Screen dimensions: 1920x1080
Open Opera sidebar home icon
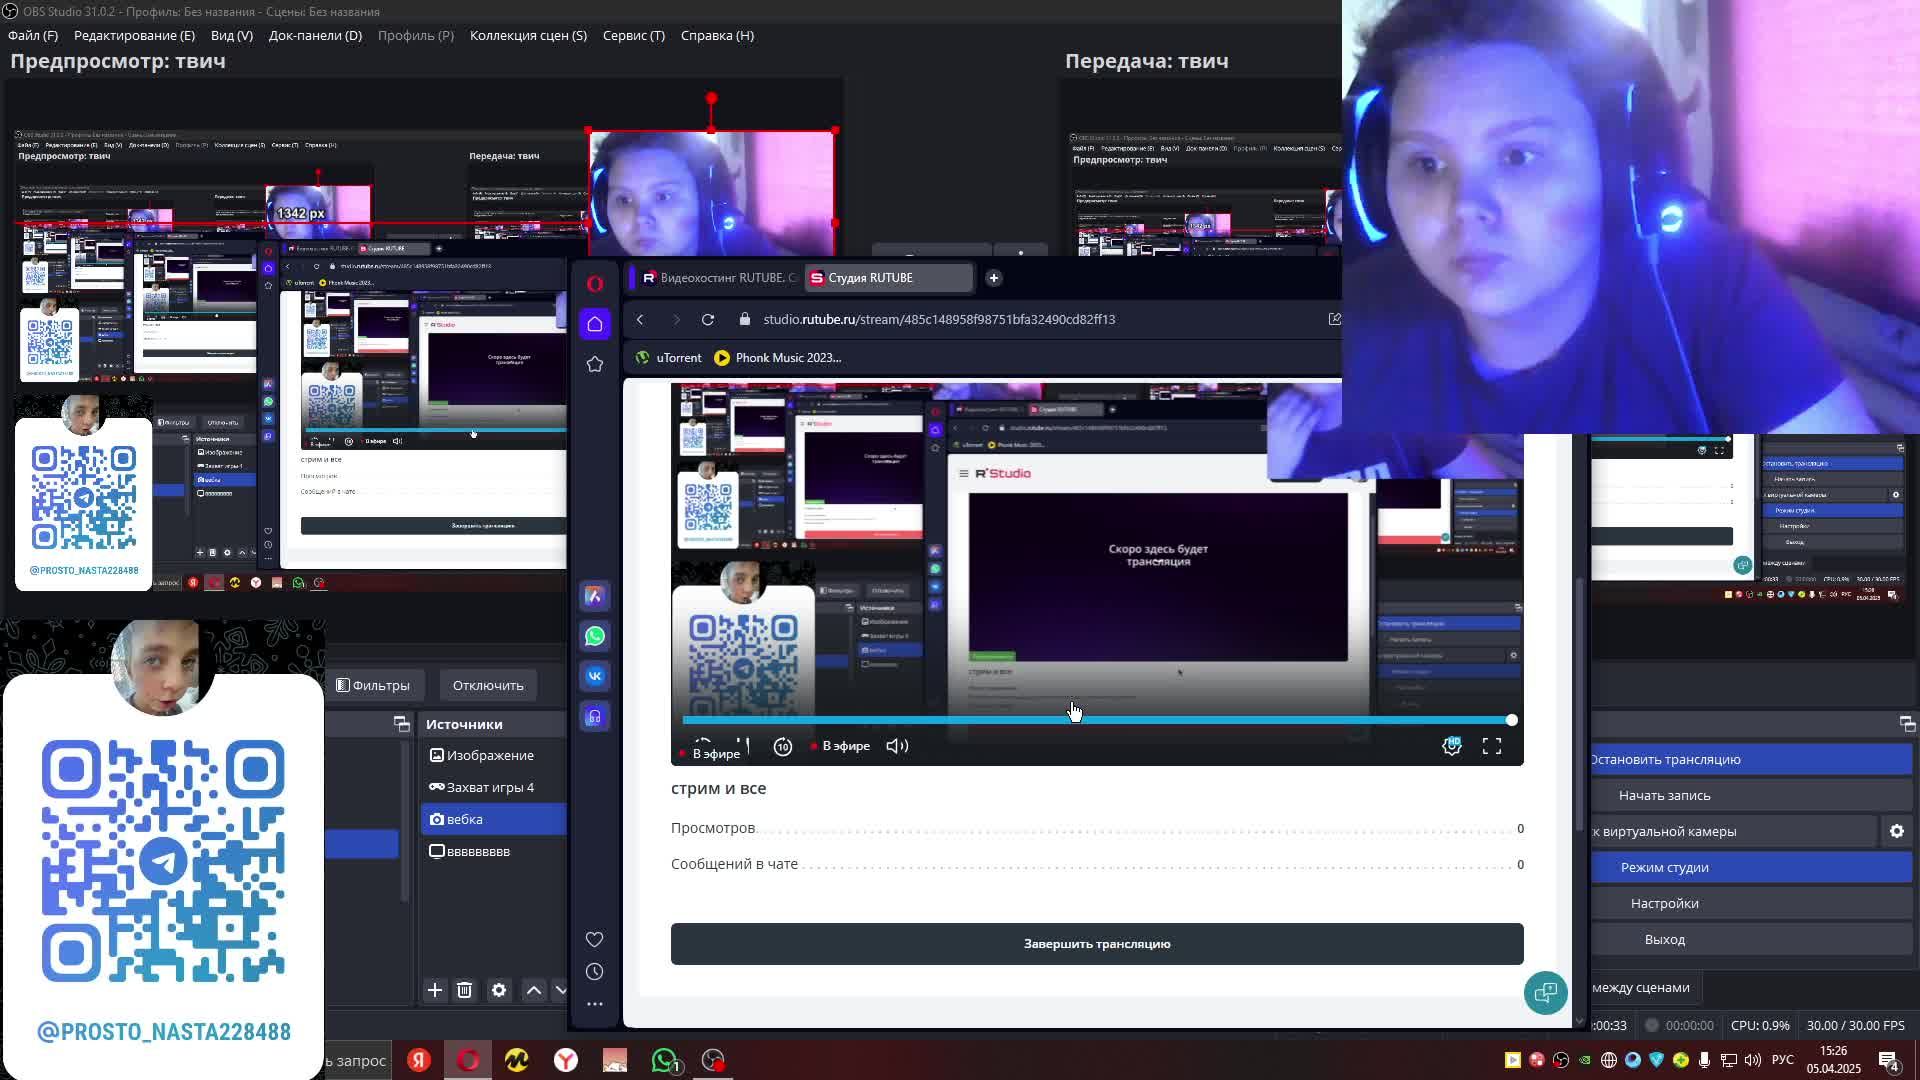pyautogui.click(x=595, y=324)
